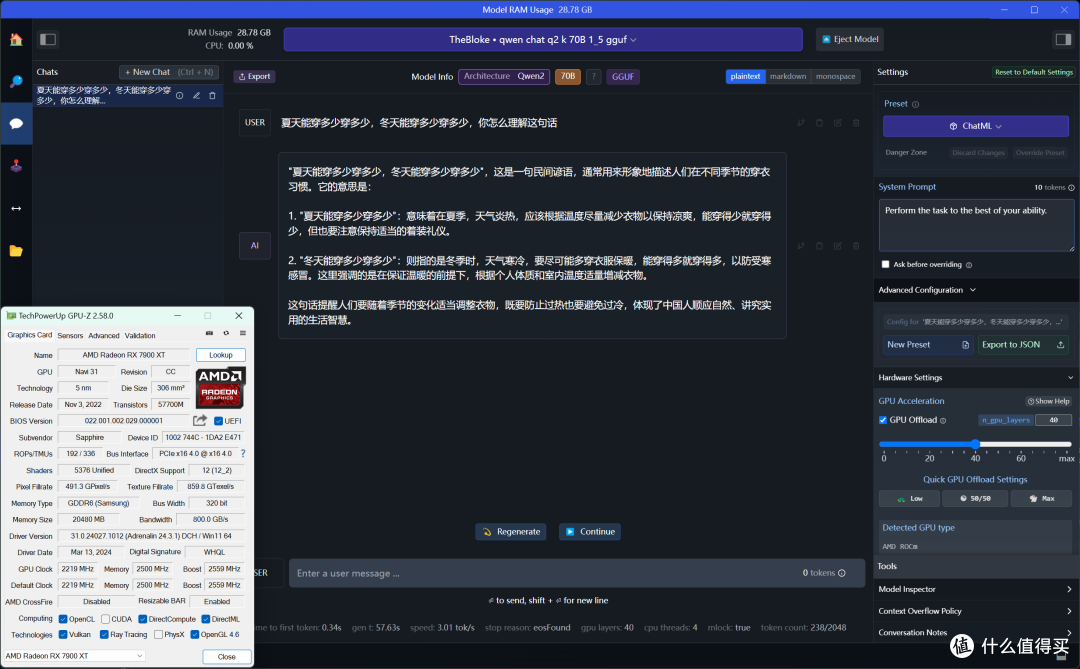Edit the AI response icon
This screenshot has height=669, width=1080.
coord(838,245)
